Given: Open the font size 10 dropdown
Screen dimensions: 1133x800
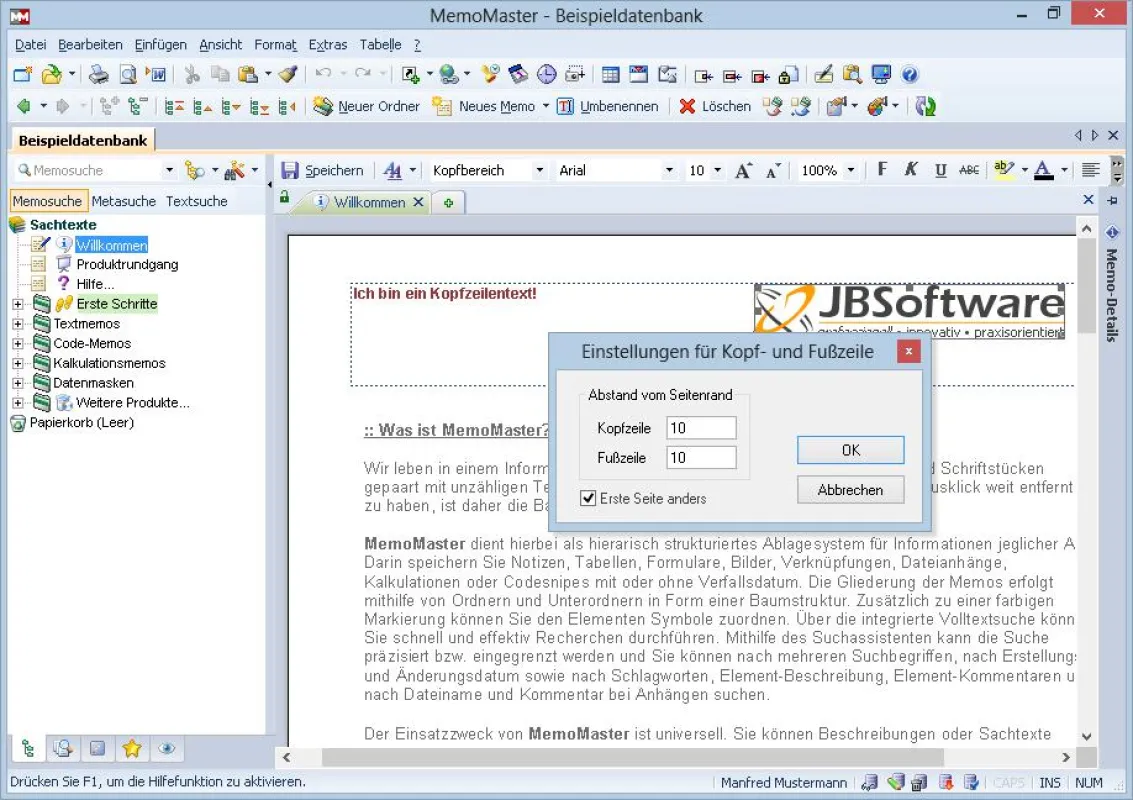Looking at the screenshot, I should (x=718, y=171).
